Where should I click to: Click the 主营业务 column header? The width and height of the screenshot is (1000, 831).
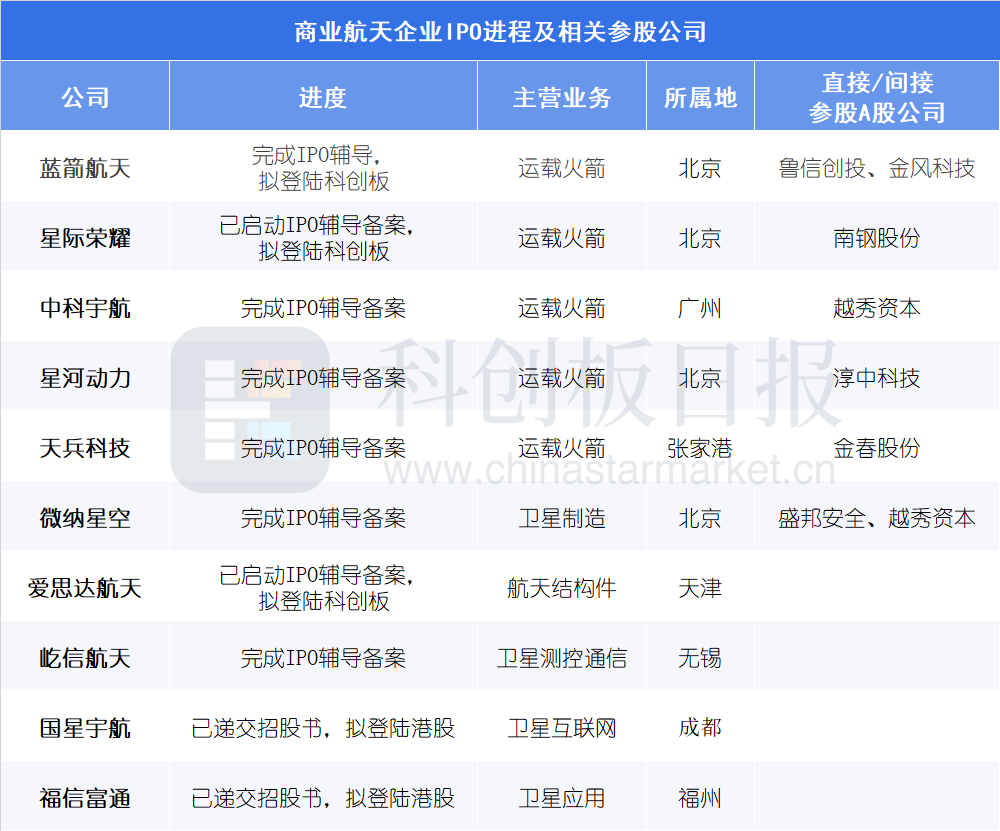563,96
